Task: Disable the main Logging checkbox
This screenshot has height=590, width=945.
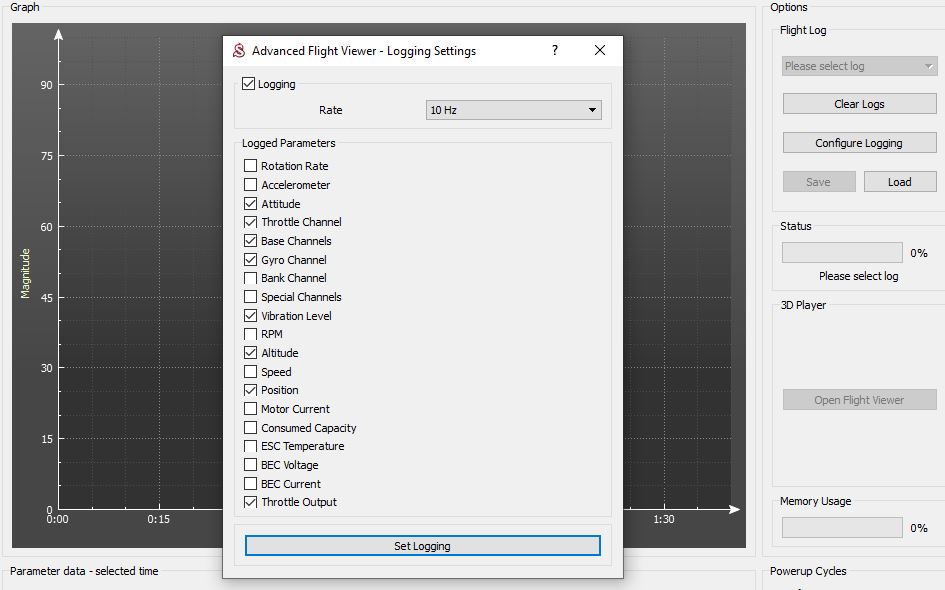Action: click(x=249, y=84)
